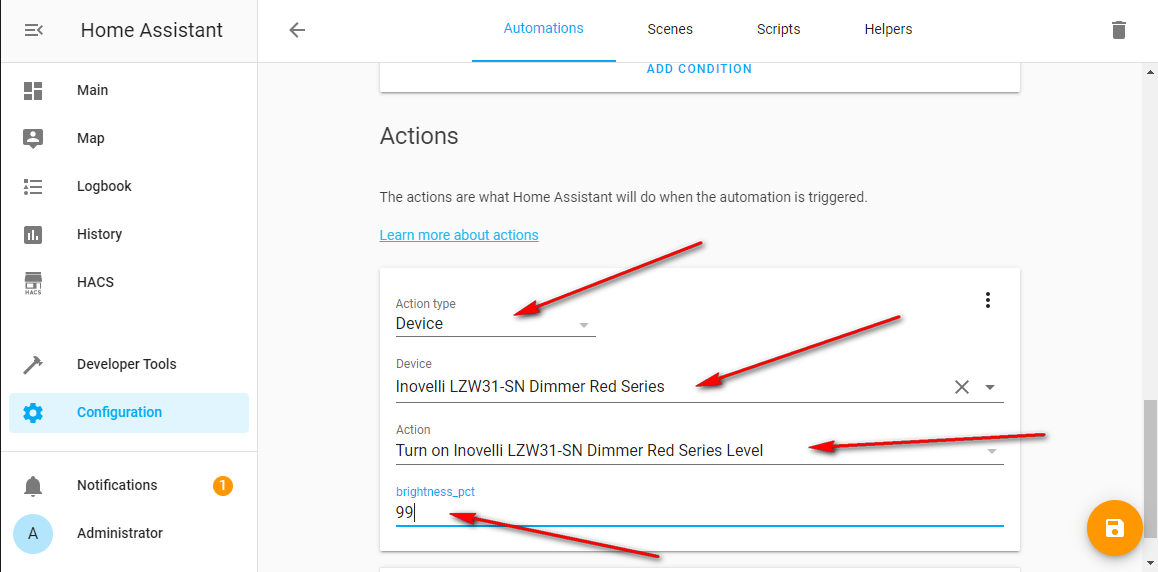Click the Administrator user name
This screenshot has height=572, width=1158.
(120, 534)
